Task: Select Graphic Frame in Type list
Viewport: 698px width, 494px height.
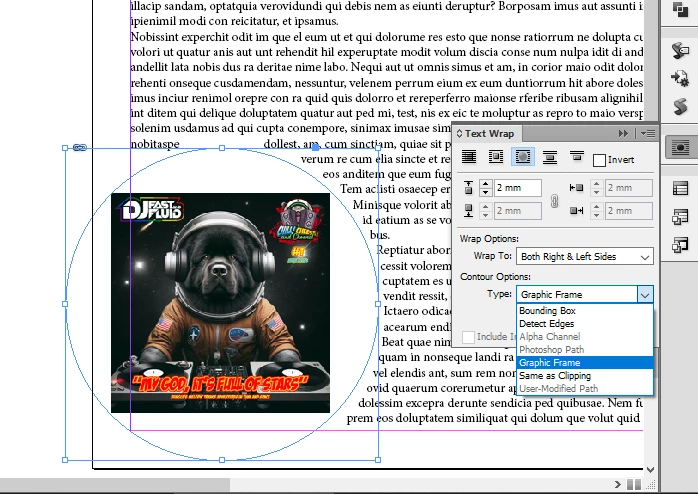Action: pos(585,363)
